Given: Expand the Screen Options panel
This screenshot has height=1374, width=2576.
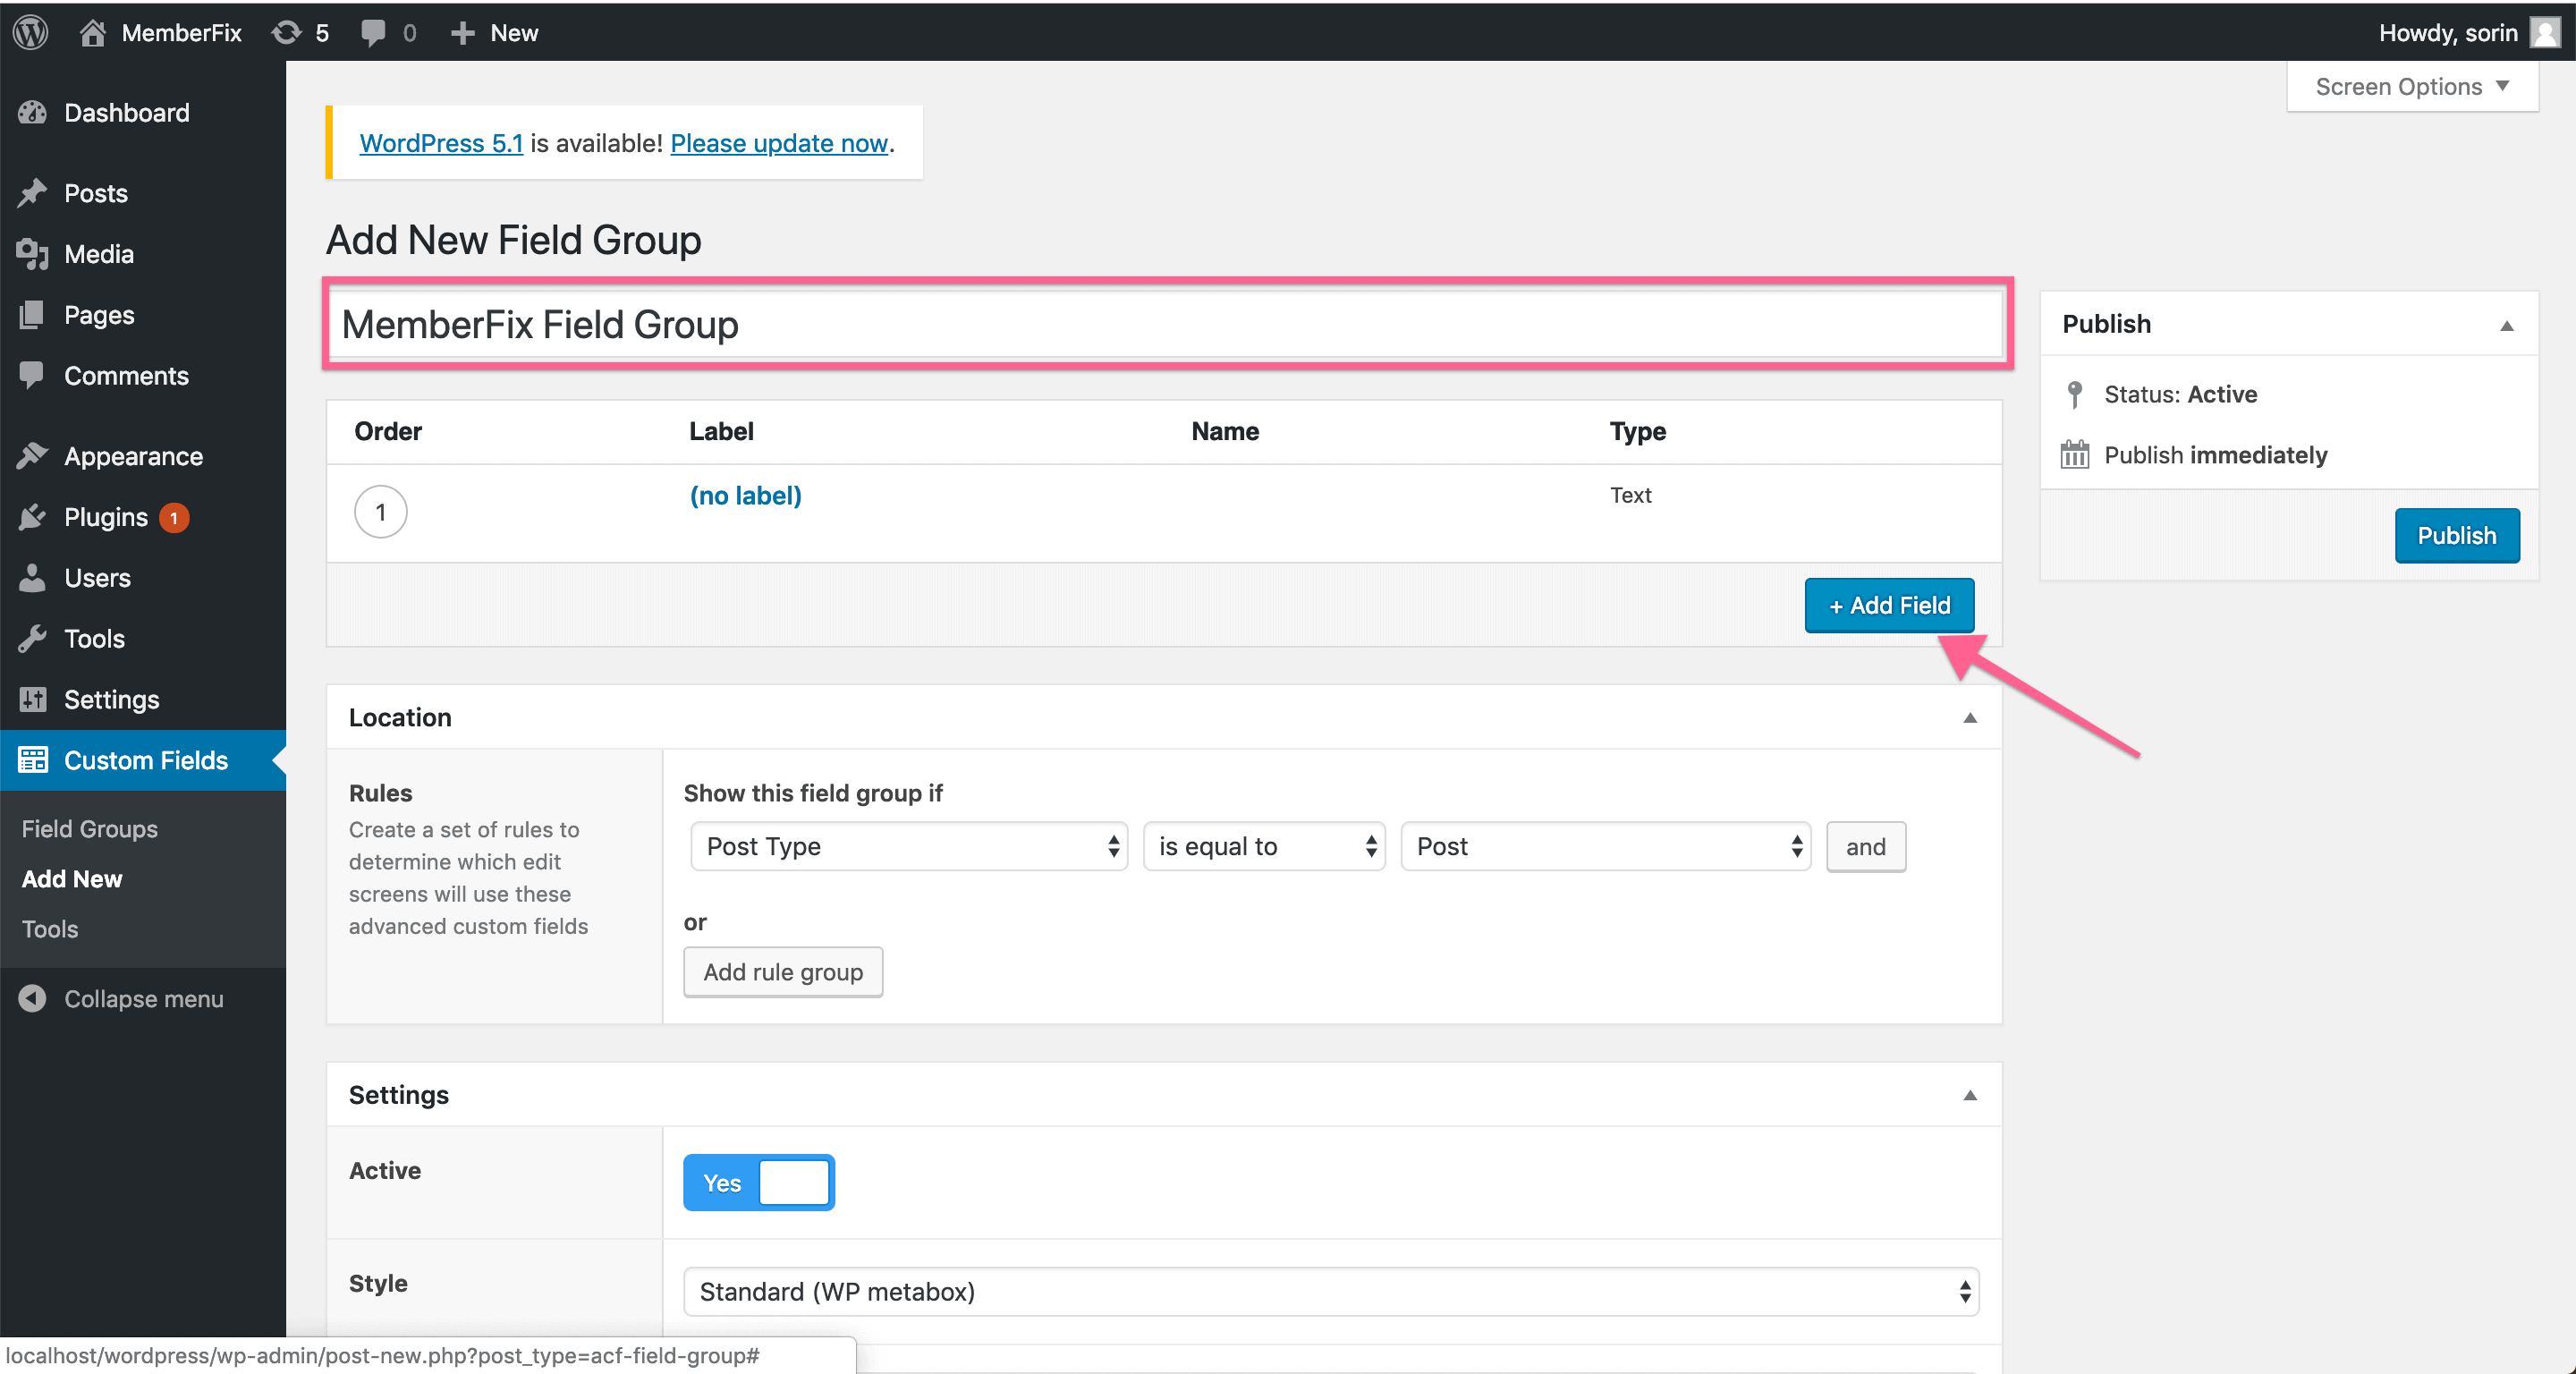Looking at the screenshot, I should coord(2412,87).
